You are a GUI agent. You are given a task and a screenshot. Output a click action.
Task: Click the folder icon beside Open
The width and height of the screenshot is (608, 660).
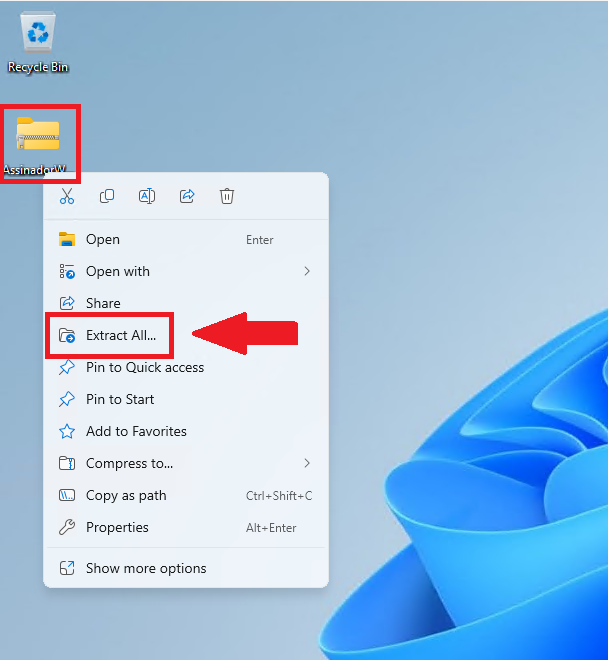pyautogui.click(x=67, y=240)
